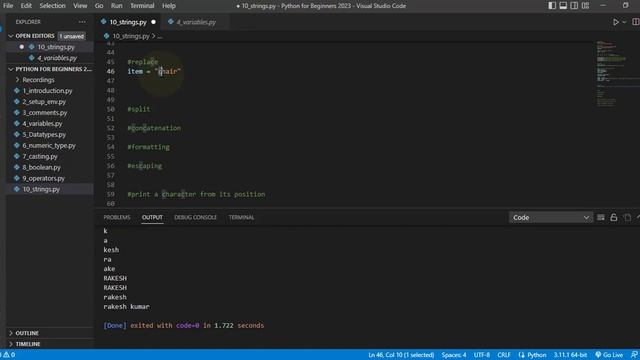The height and width of the screenshot is (360, 640).
Task: Open Help menu
Action: tap(169, 6)
